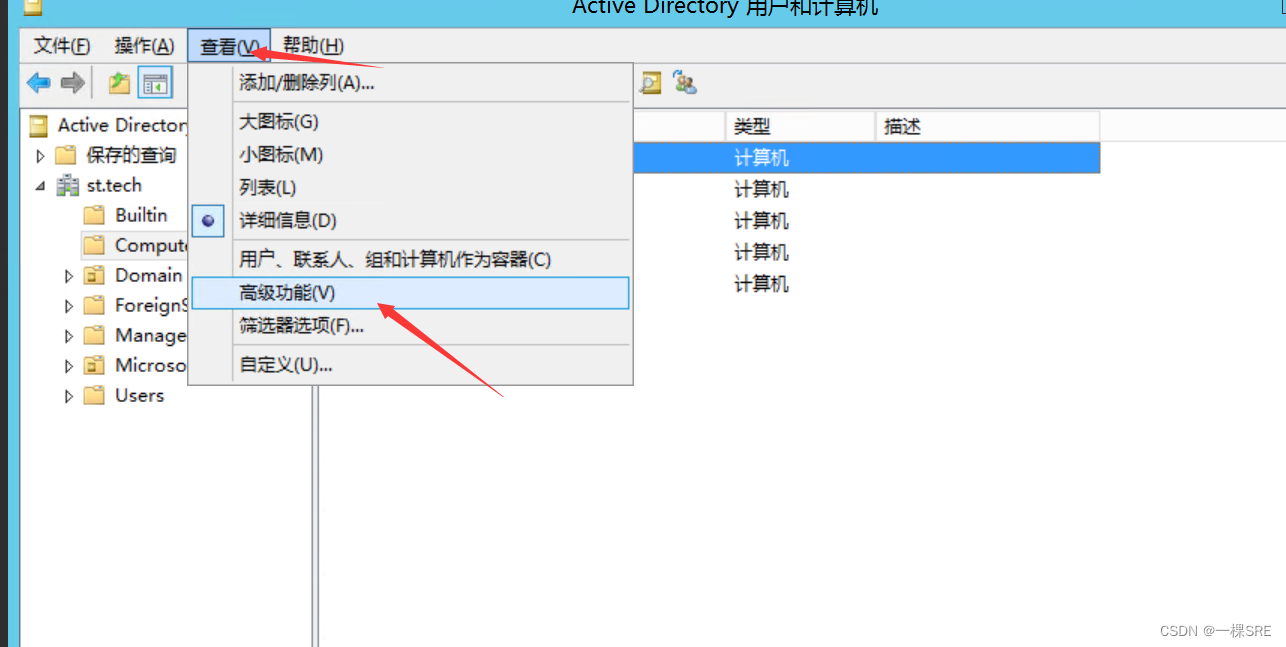The width and height of the screenshot is (1286, 647).
Task: Click the ForeignS folder icon in tree
Action: click(x=94, y=305)
